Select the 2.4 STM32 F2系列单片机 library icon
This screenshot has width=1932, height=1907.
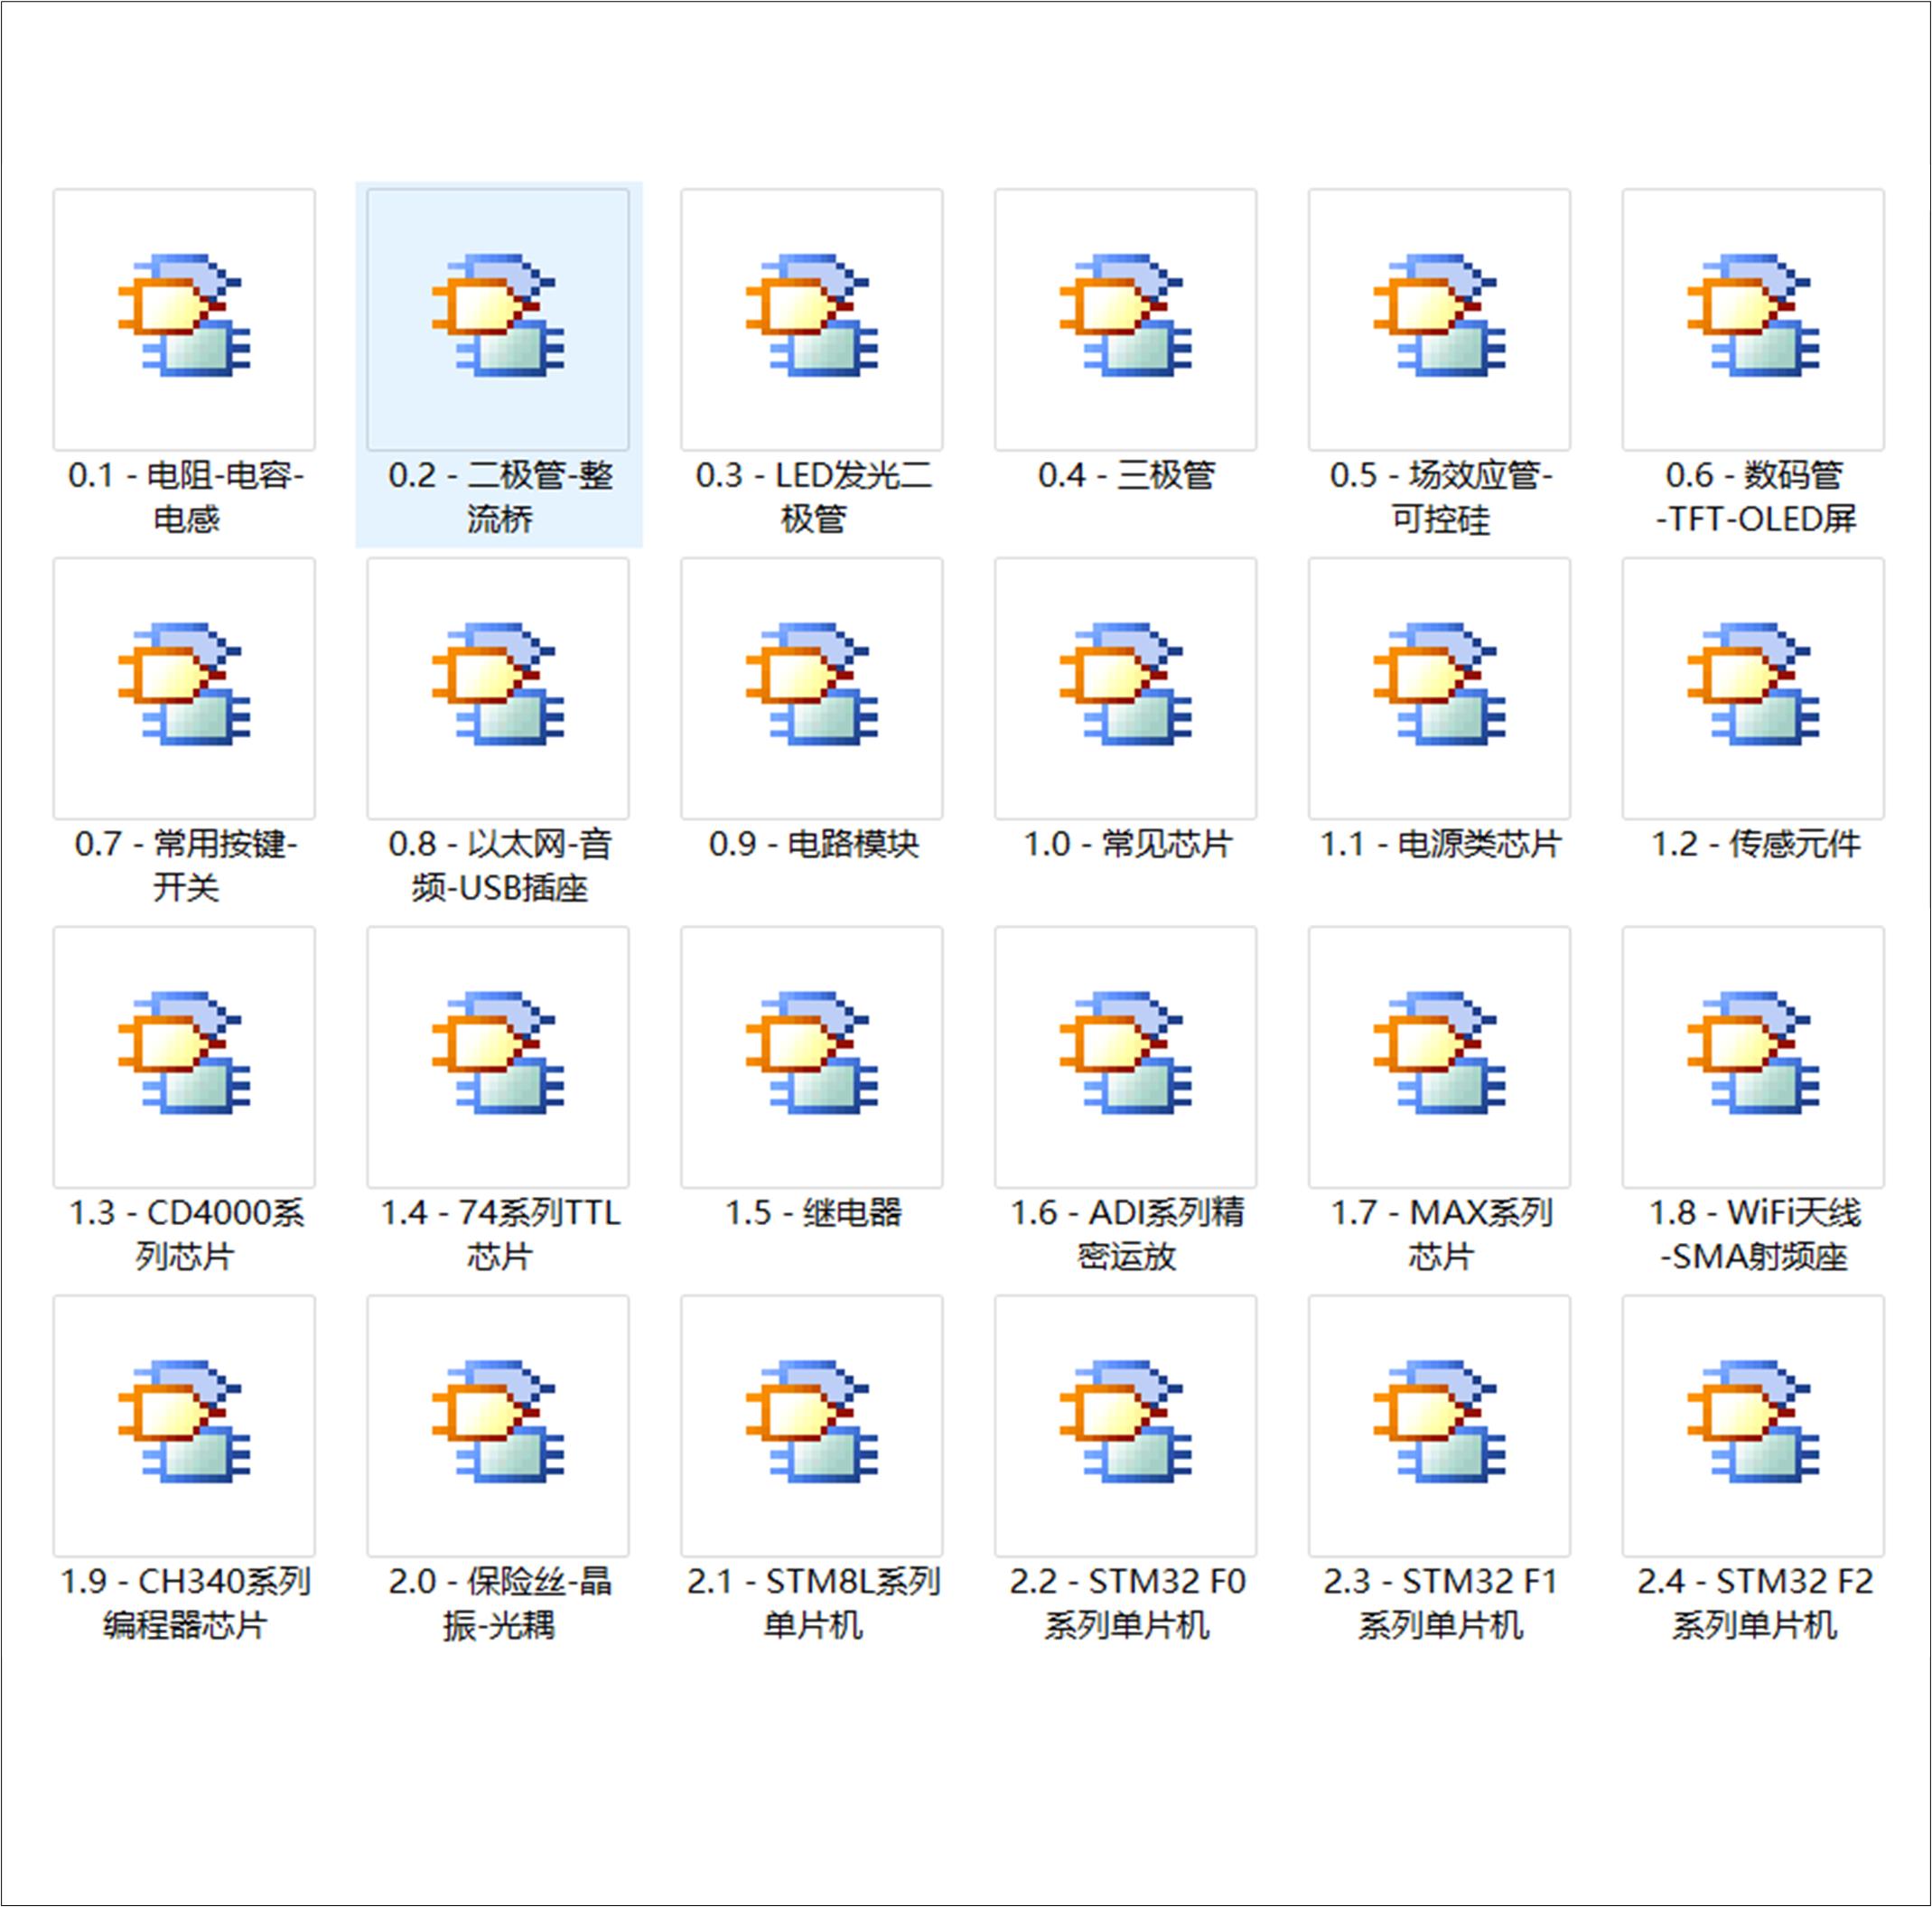(1754, 1426)
